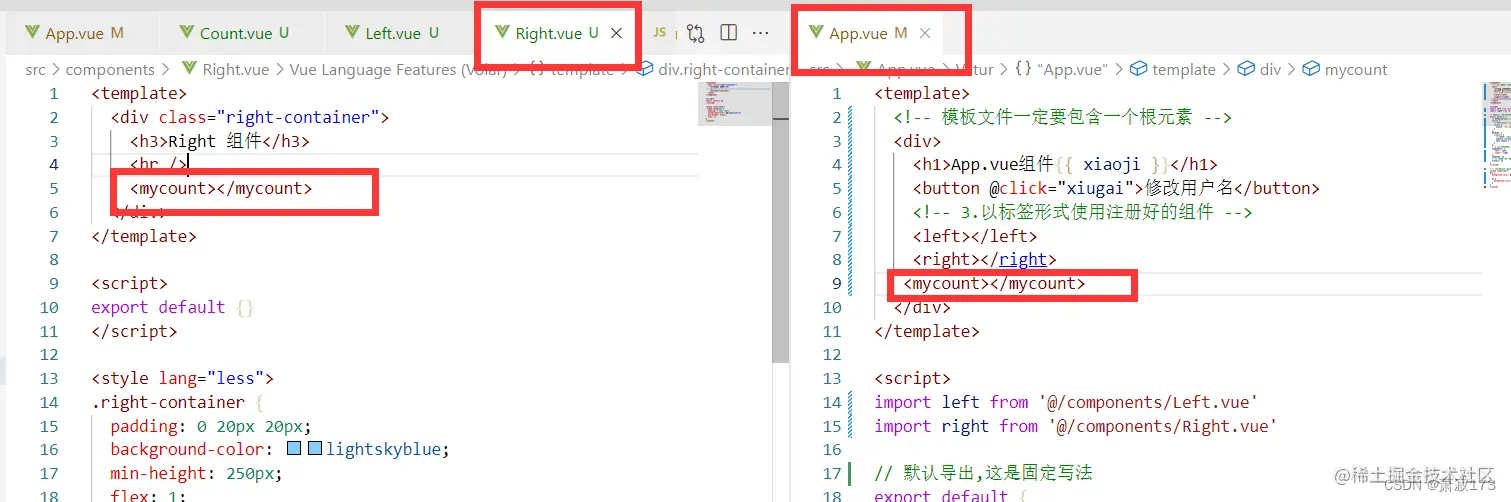The width and height of the screenshot is (1511, 502).
Task: Open the 'div' breadcrumb in right pane
Action: pos(1270,70)
